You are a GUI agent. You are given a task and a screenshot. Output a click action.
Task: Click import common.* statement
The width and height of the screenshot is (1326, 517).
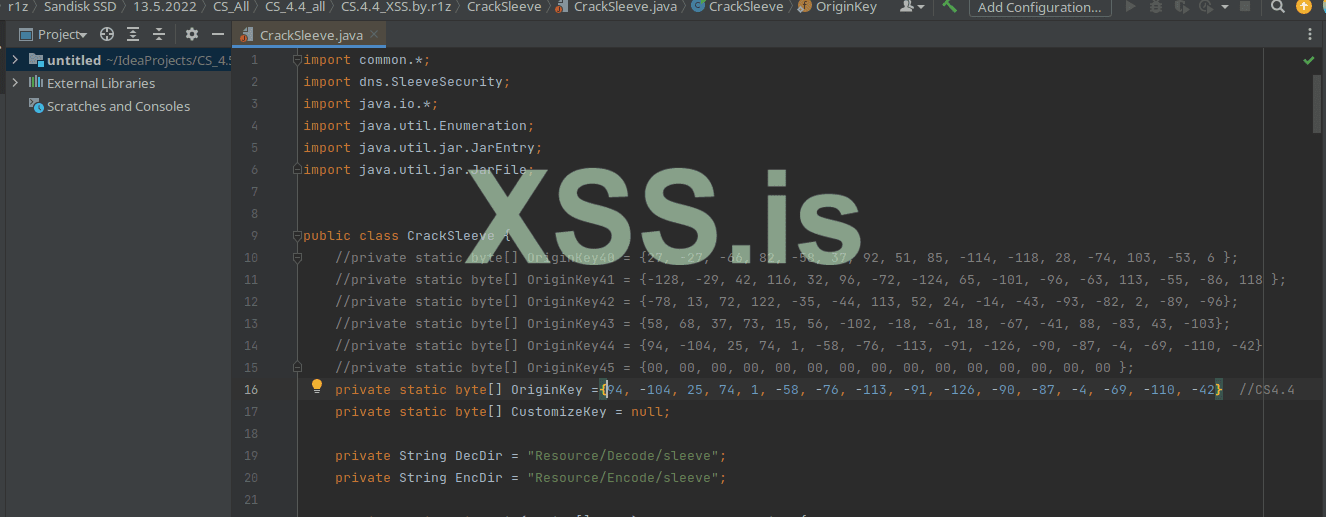(367, 60)
